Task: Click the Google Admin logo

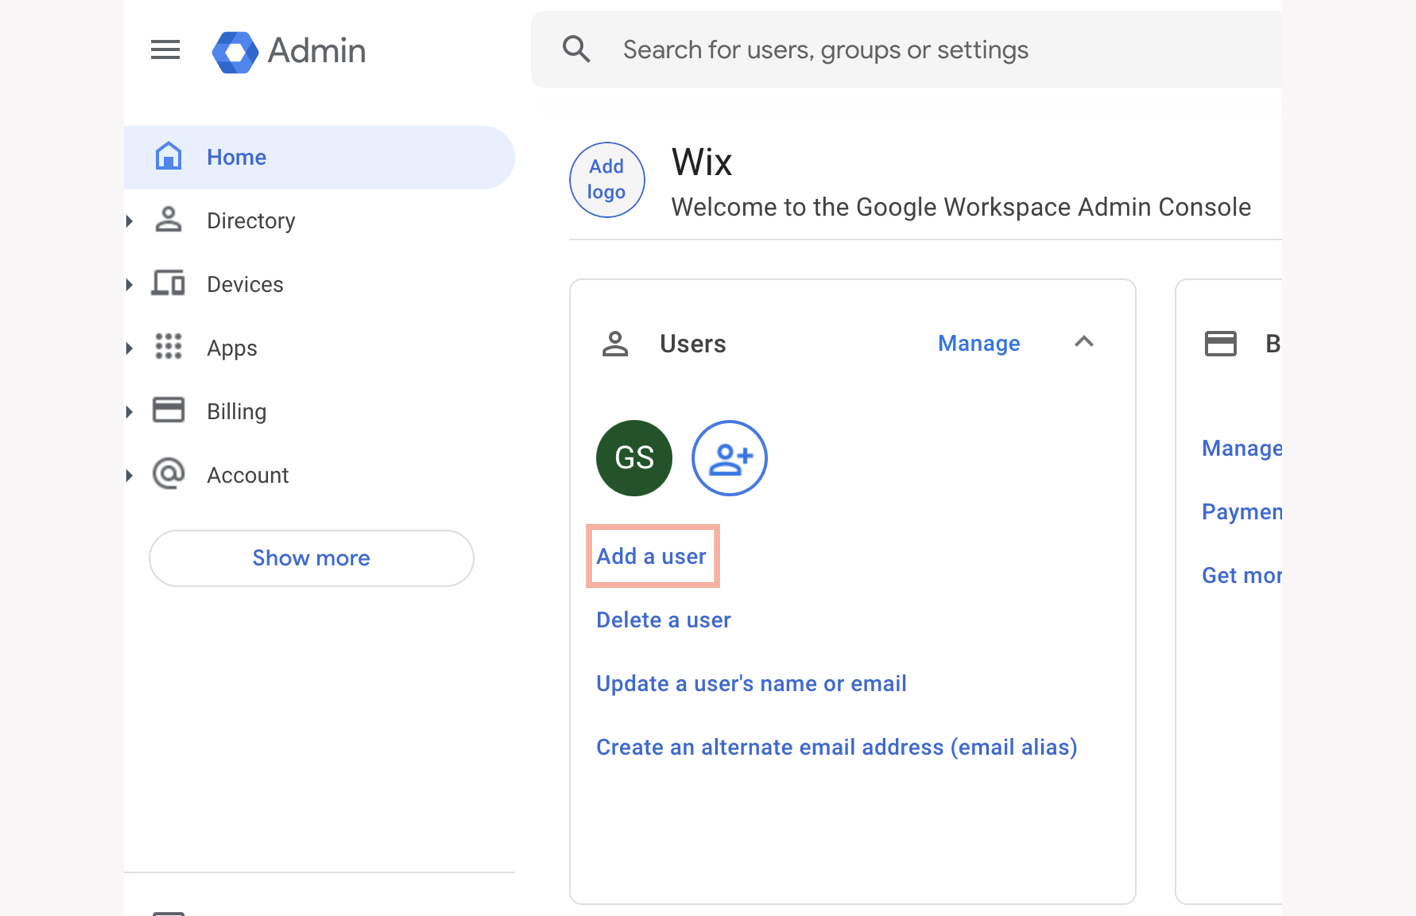Action: pos(289,51)
